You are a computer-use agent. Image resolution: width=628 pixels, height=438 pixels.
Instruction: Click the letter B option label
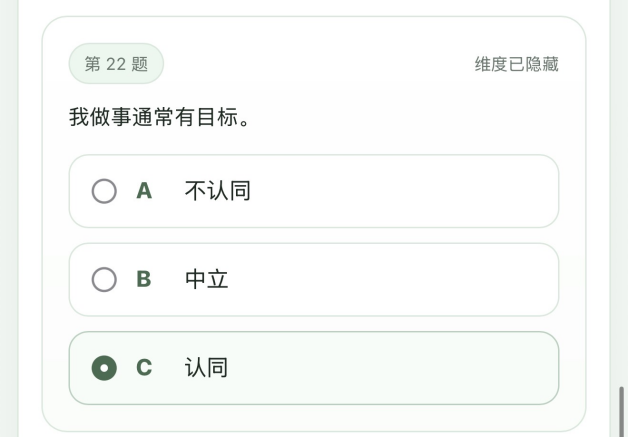(144, 279)
